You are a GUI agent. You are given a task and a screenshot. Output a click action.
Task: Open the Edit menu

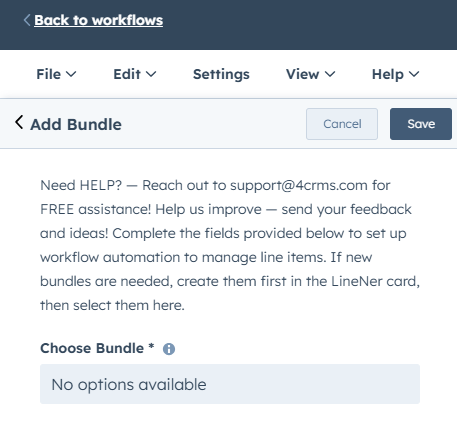click(135, 74)
